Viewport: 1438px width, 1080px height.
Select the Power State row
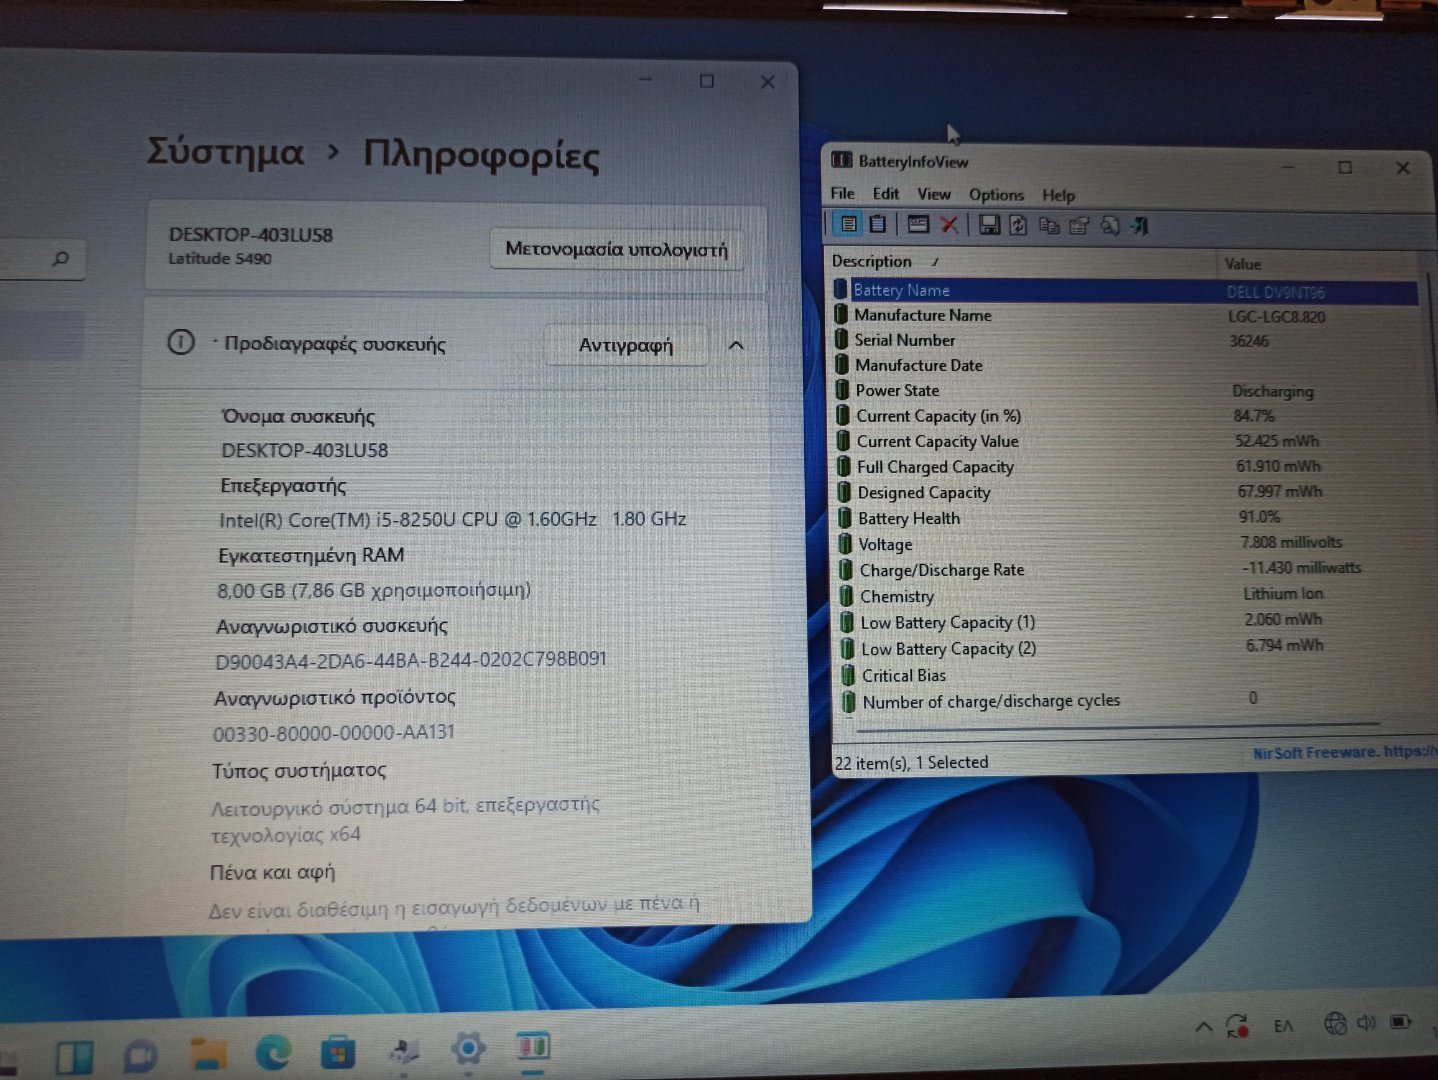[x=1128, y=390]
